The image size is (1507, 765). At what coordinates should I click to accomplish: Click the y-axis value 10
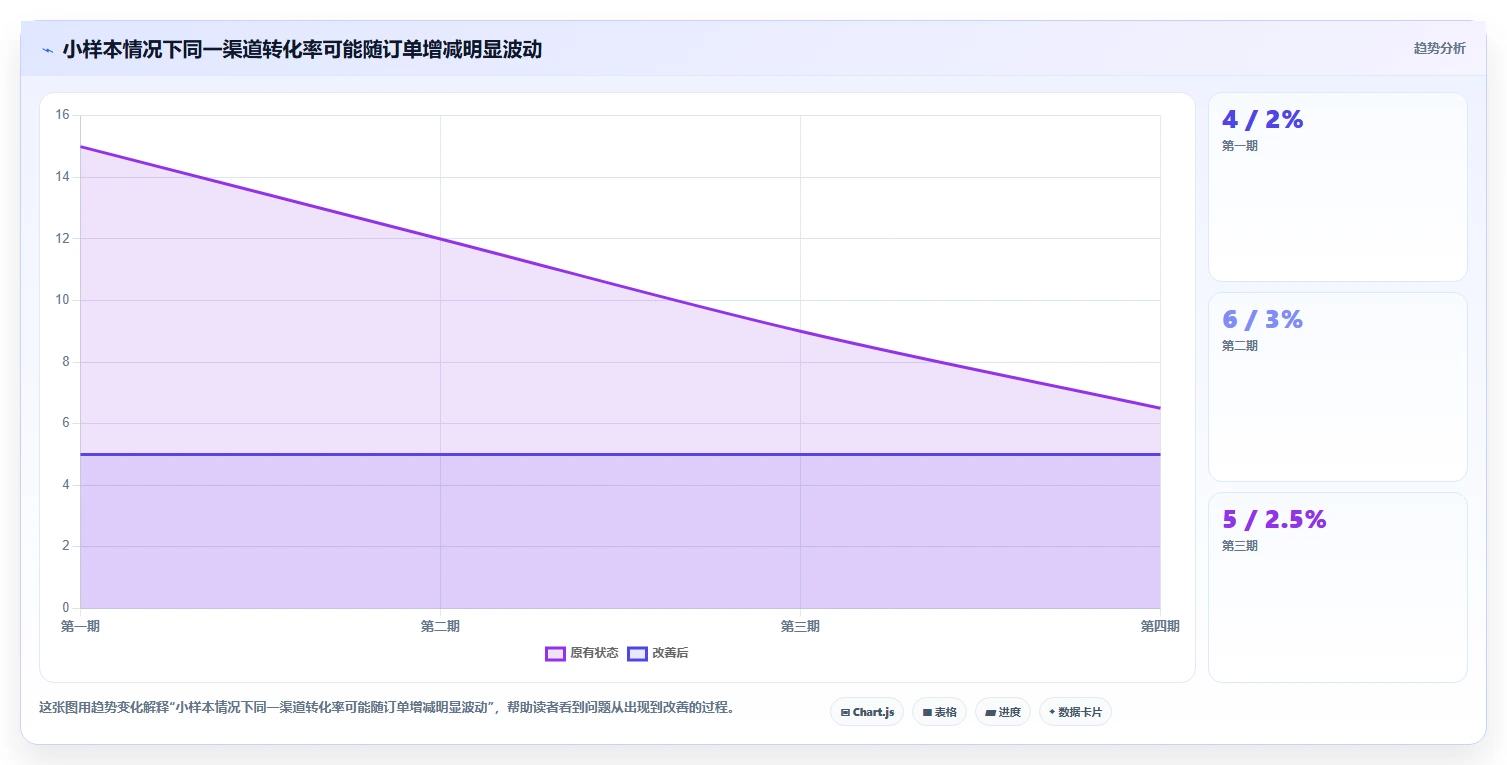62,300
